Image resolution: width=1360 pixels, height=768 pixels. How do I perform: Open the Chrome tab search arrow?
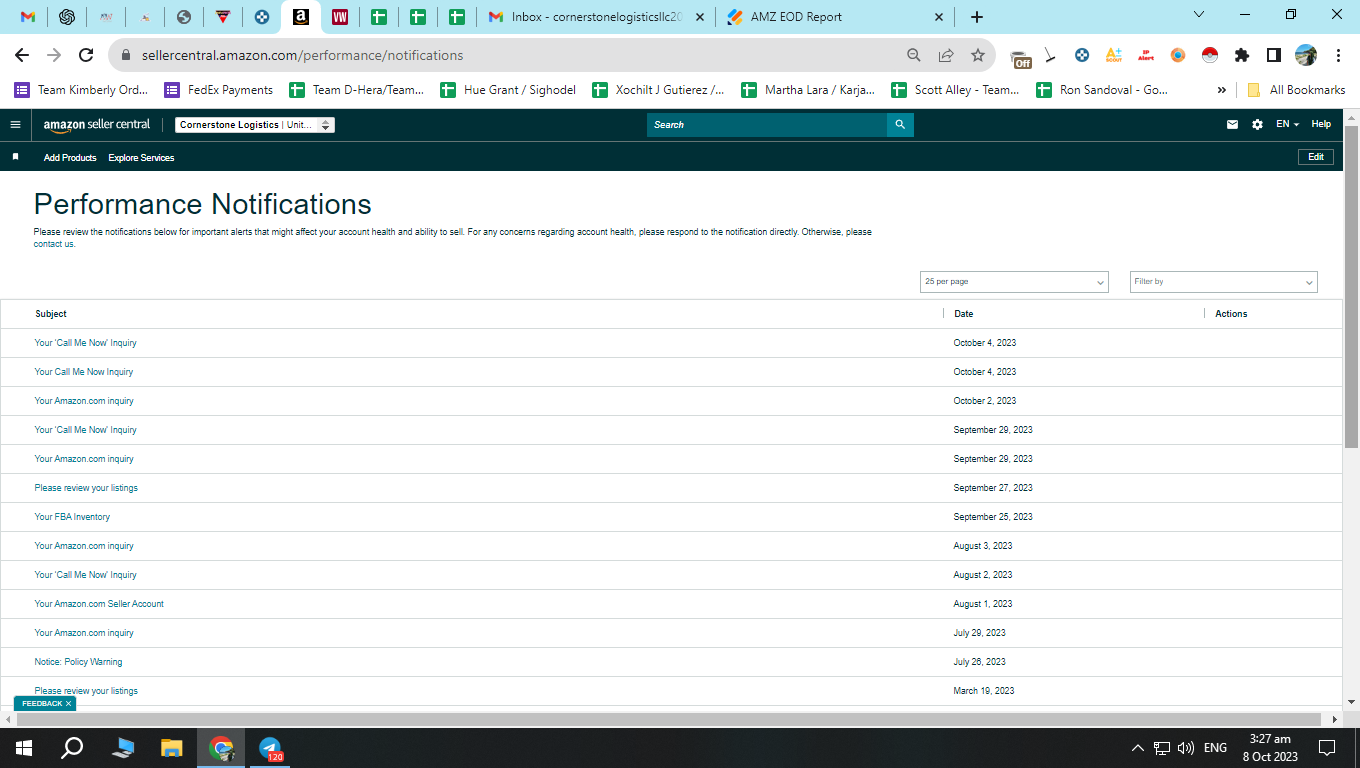[x=1200, y=14]
